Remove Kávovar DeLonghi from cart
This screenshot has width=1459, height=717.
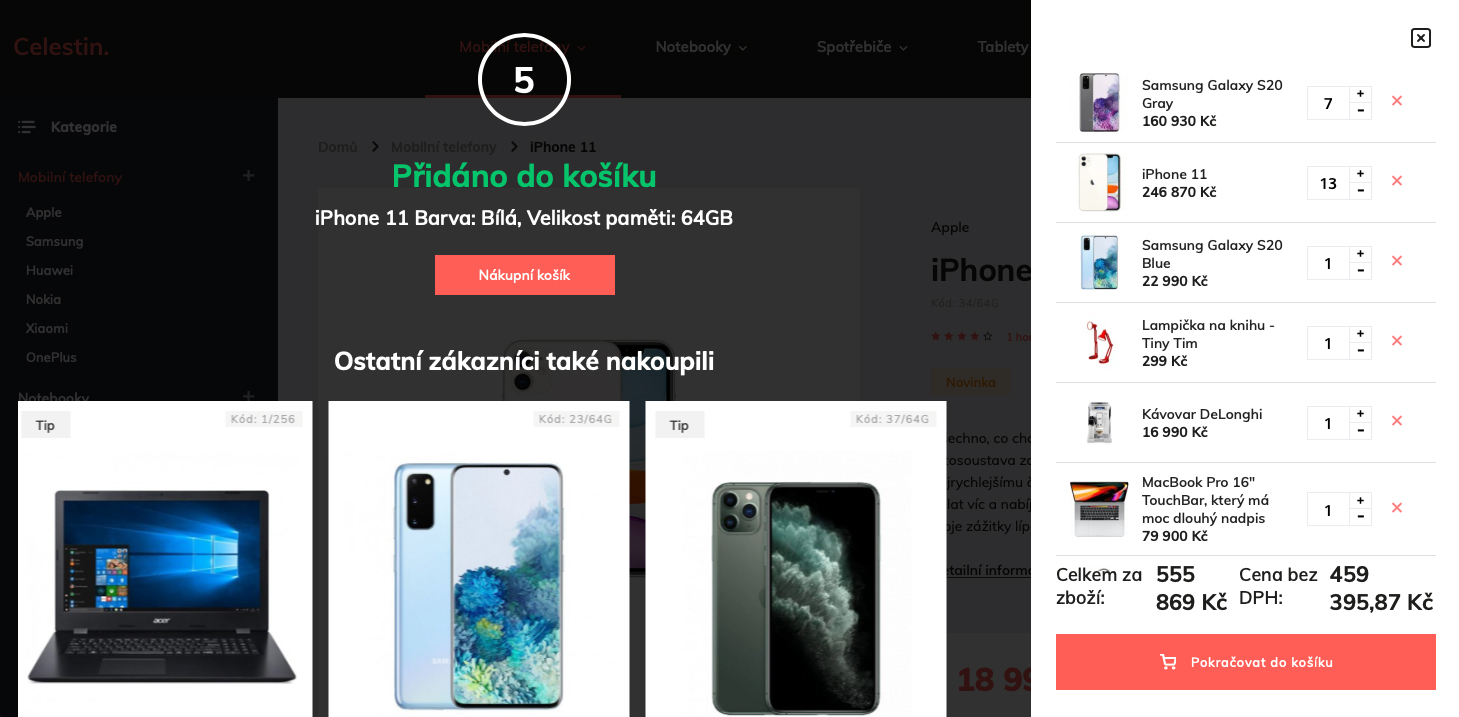(1397, 421)
